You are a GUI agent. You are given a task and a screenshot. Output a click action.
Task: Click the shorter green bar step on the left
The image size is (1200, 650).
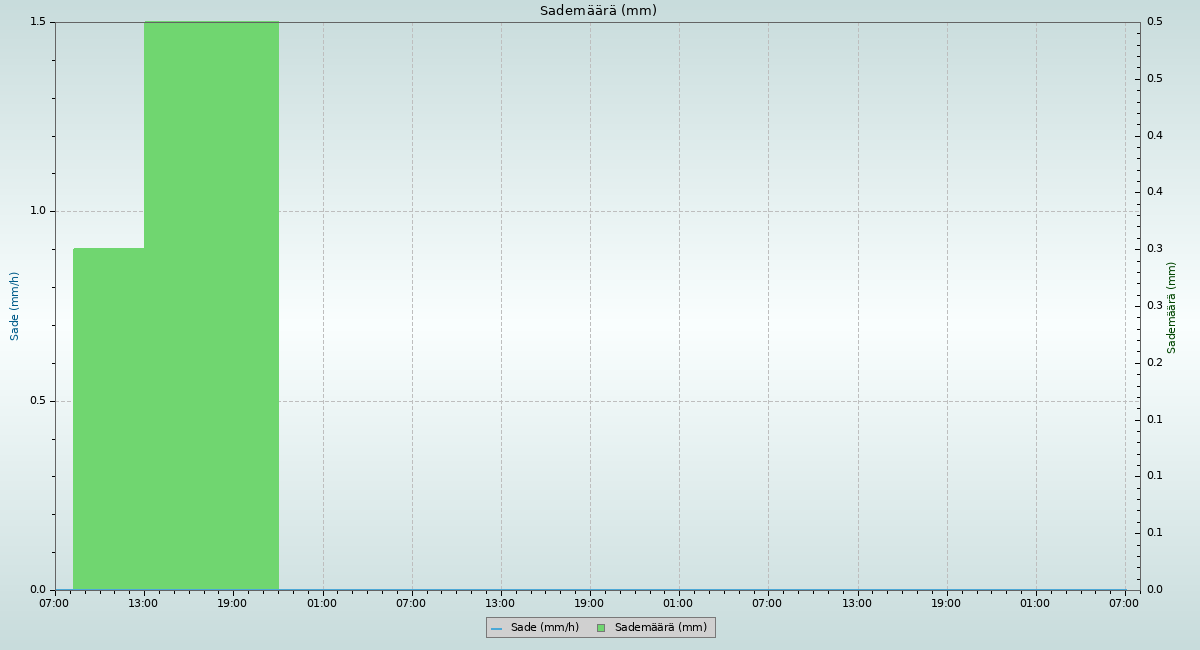click(x=108, y=420)
